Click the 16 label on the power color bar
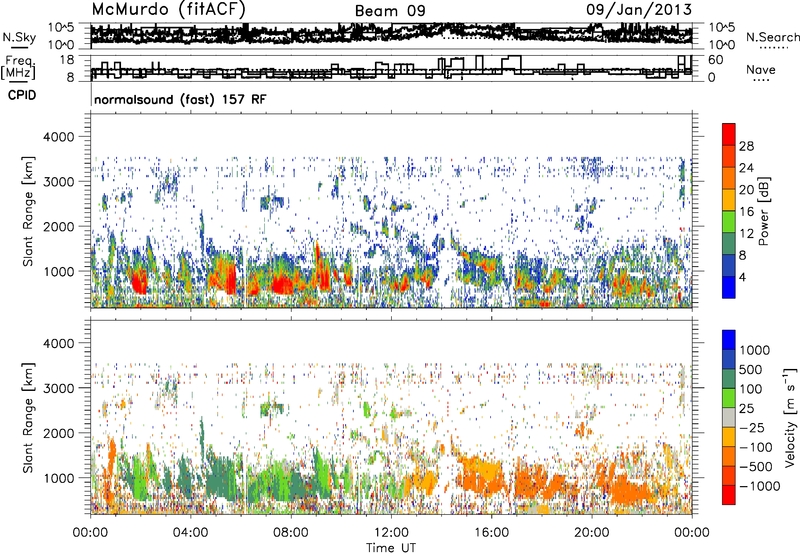This screenshot has width=800, height=554. click(746, 212)
